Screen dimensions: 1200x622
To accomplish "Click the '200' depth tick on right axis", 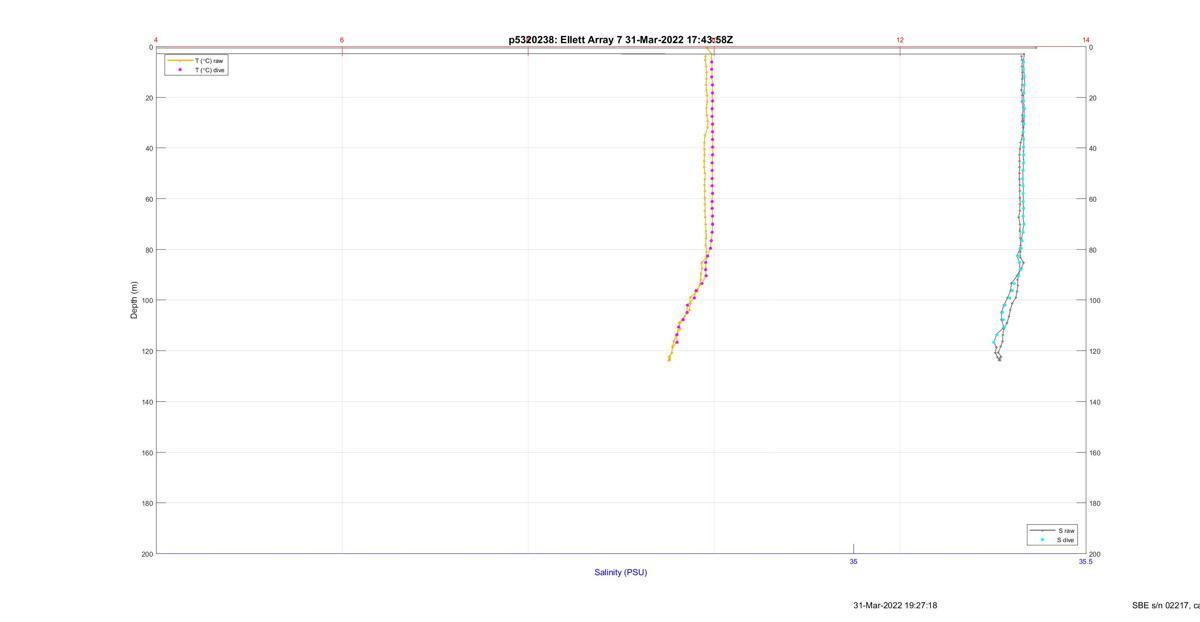I will 1095,554.
